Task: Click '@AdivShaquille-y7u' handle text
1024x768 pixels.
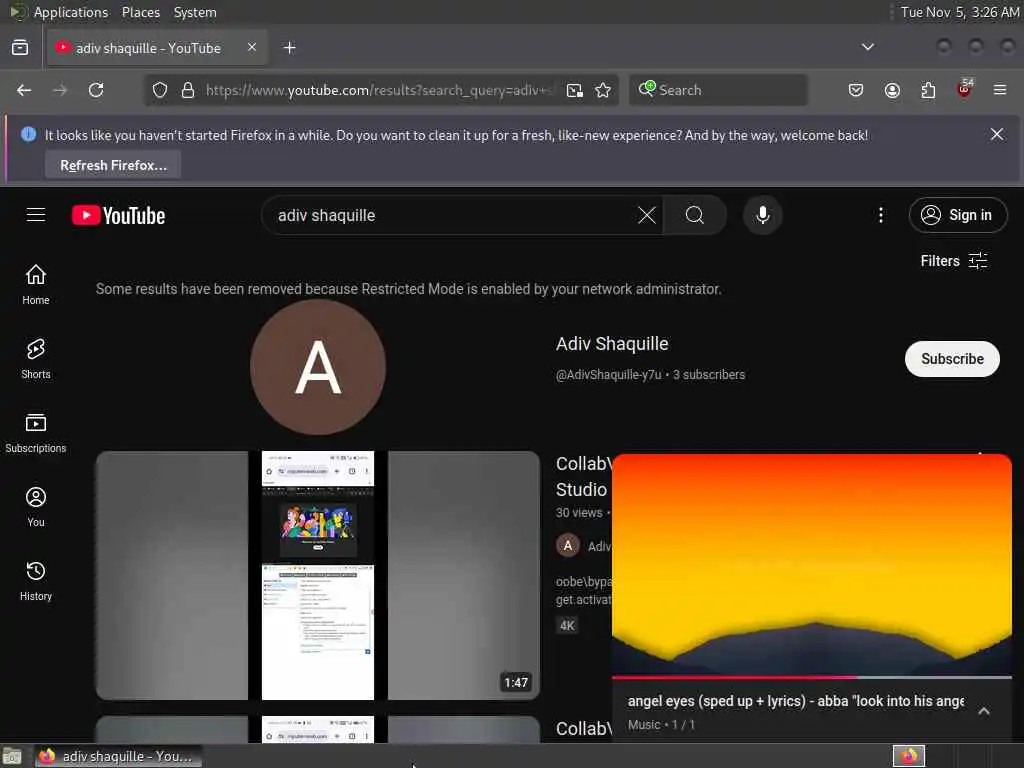Action: tap(608, 375)
